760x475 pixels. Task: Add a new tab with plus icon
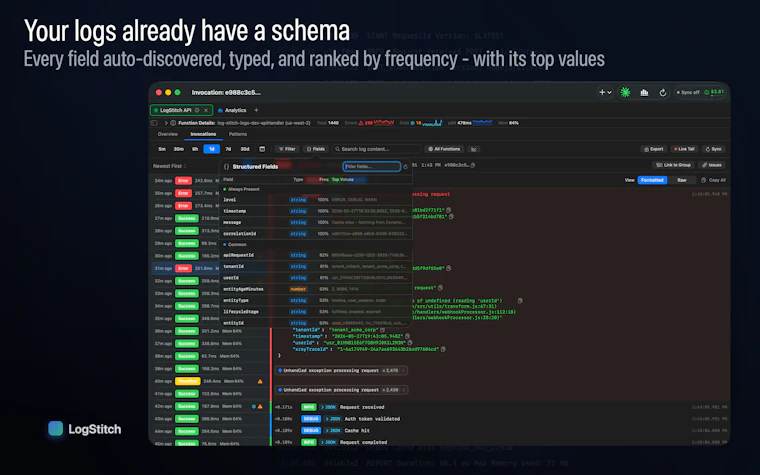(256, 110)
